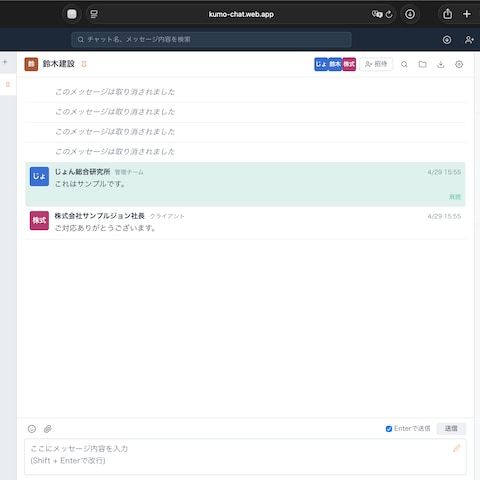Screen dimensions: 480x480
Task: Click the 4/29 15:55 timestamp on the client message
Action: click(x=444, y=216)
